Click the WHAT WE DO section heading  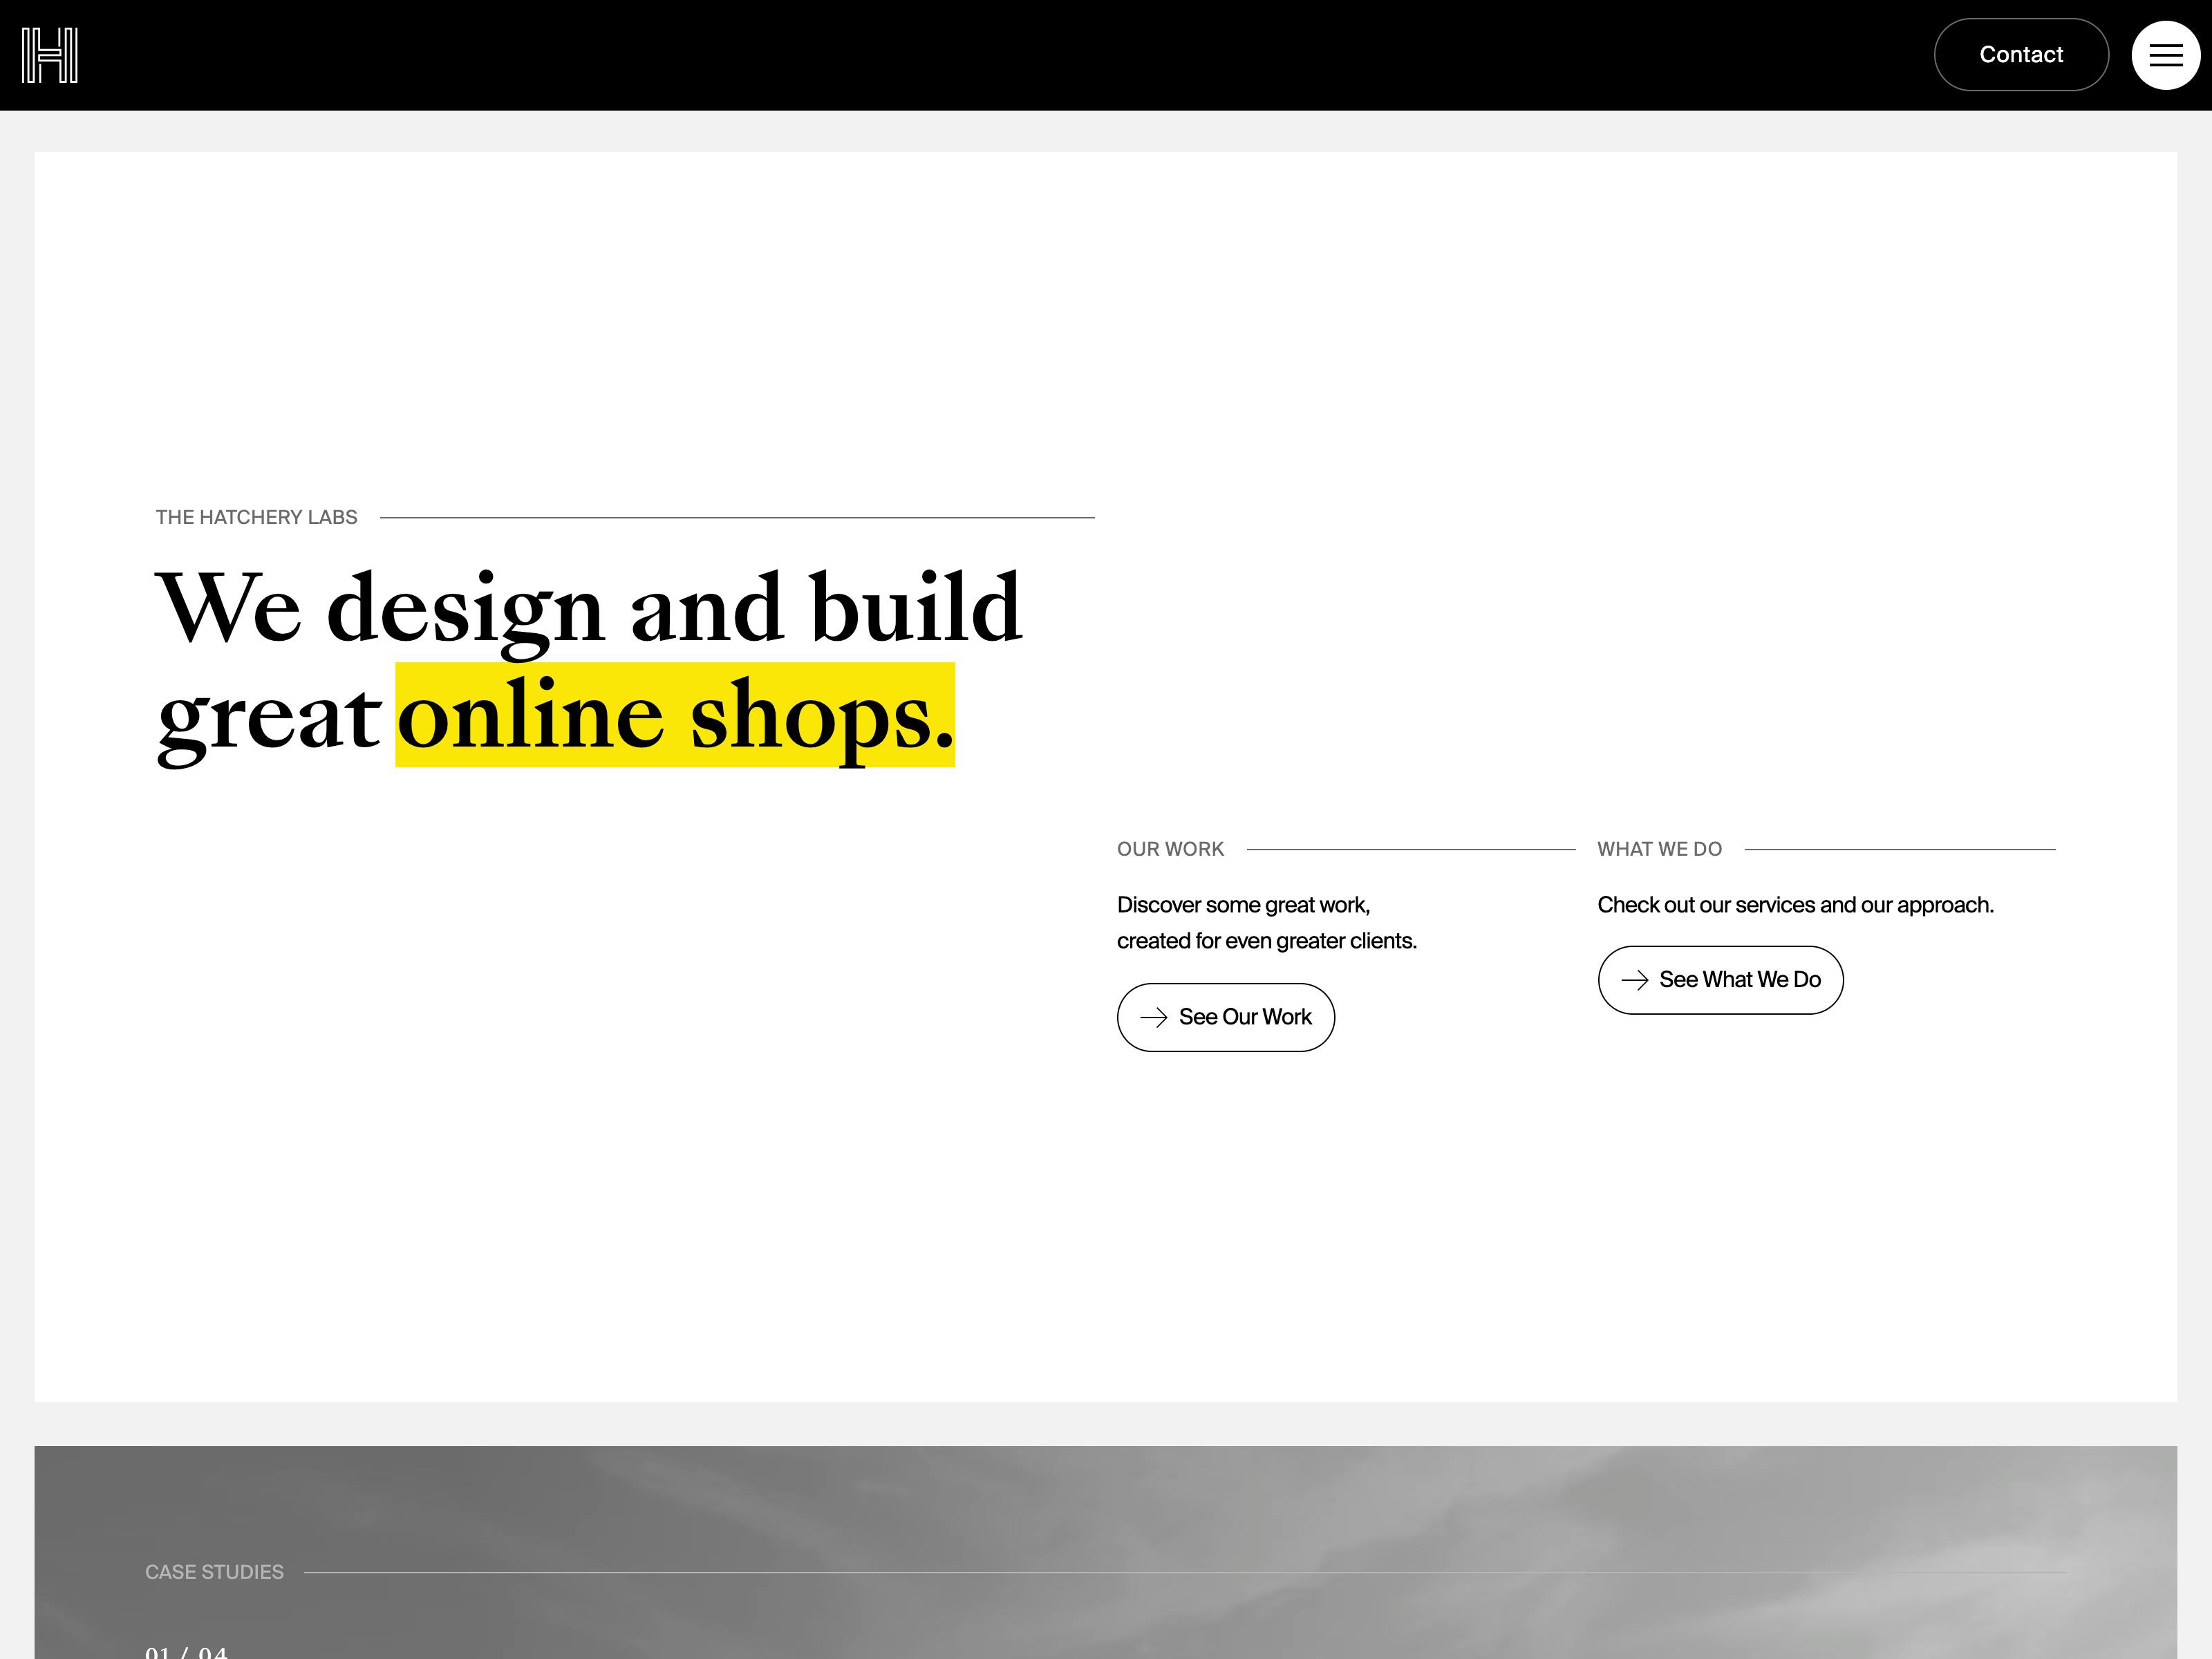pyautogui.click(x=1659, y=849)
